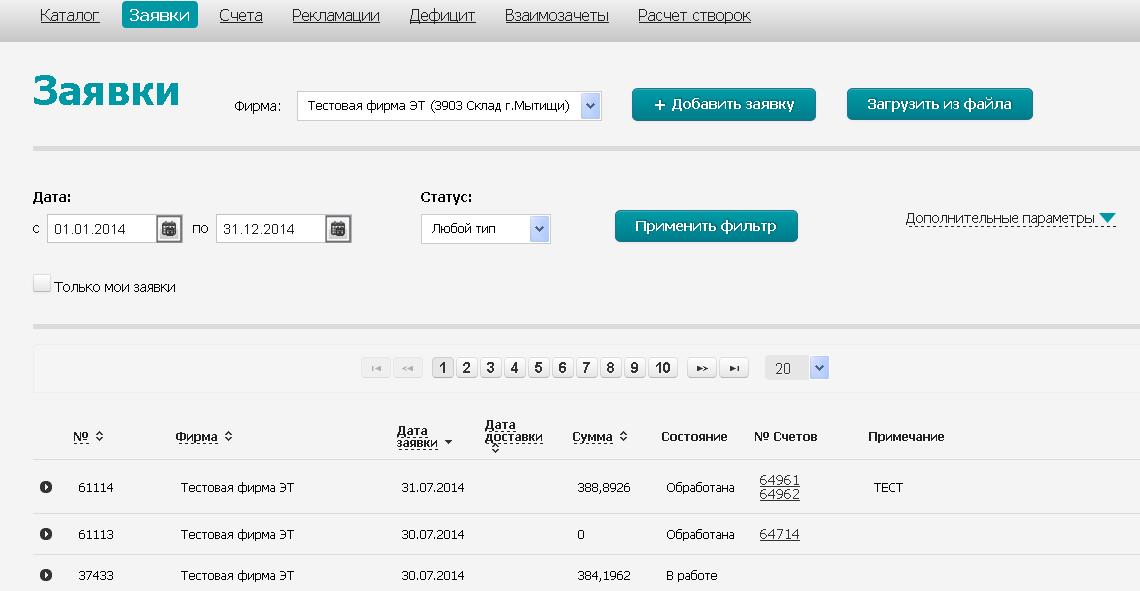Open the Статус 'Любой тип' dropdown
Screen dimensions: 1140x591
[x=539, y=229]
